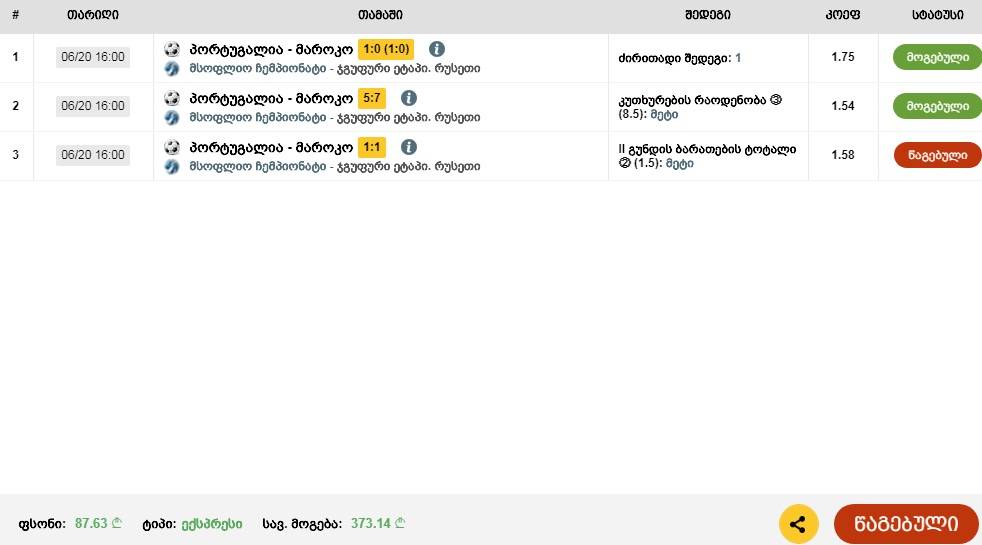Click the yellow share button
This screenshot has width=982, height=545.
point(799,524)
